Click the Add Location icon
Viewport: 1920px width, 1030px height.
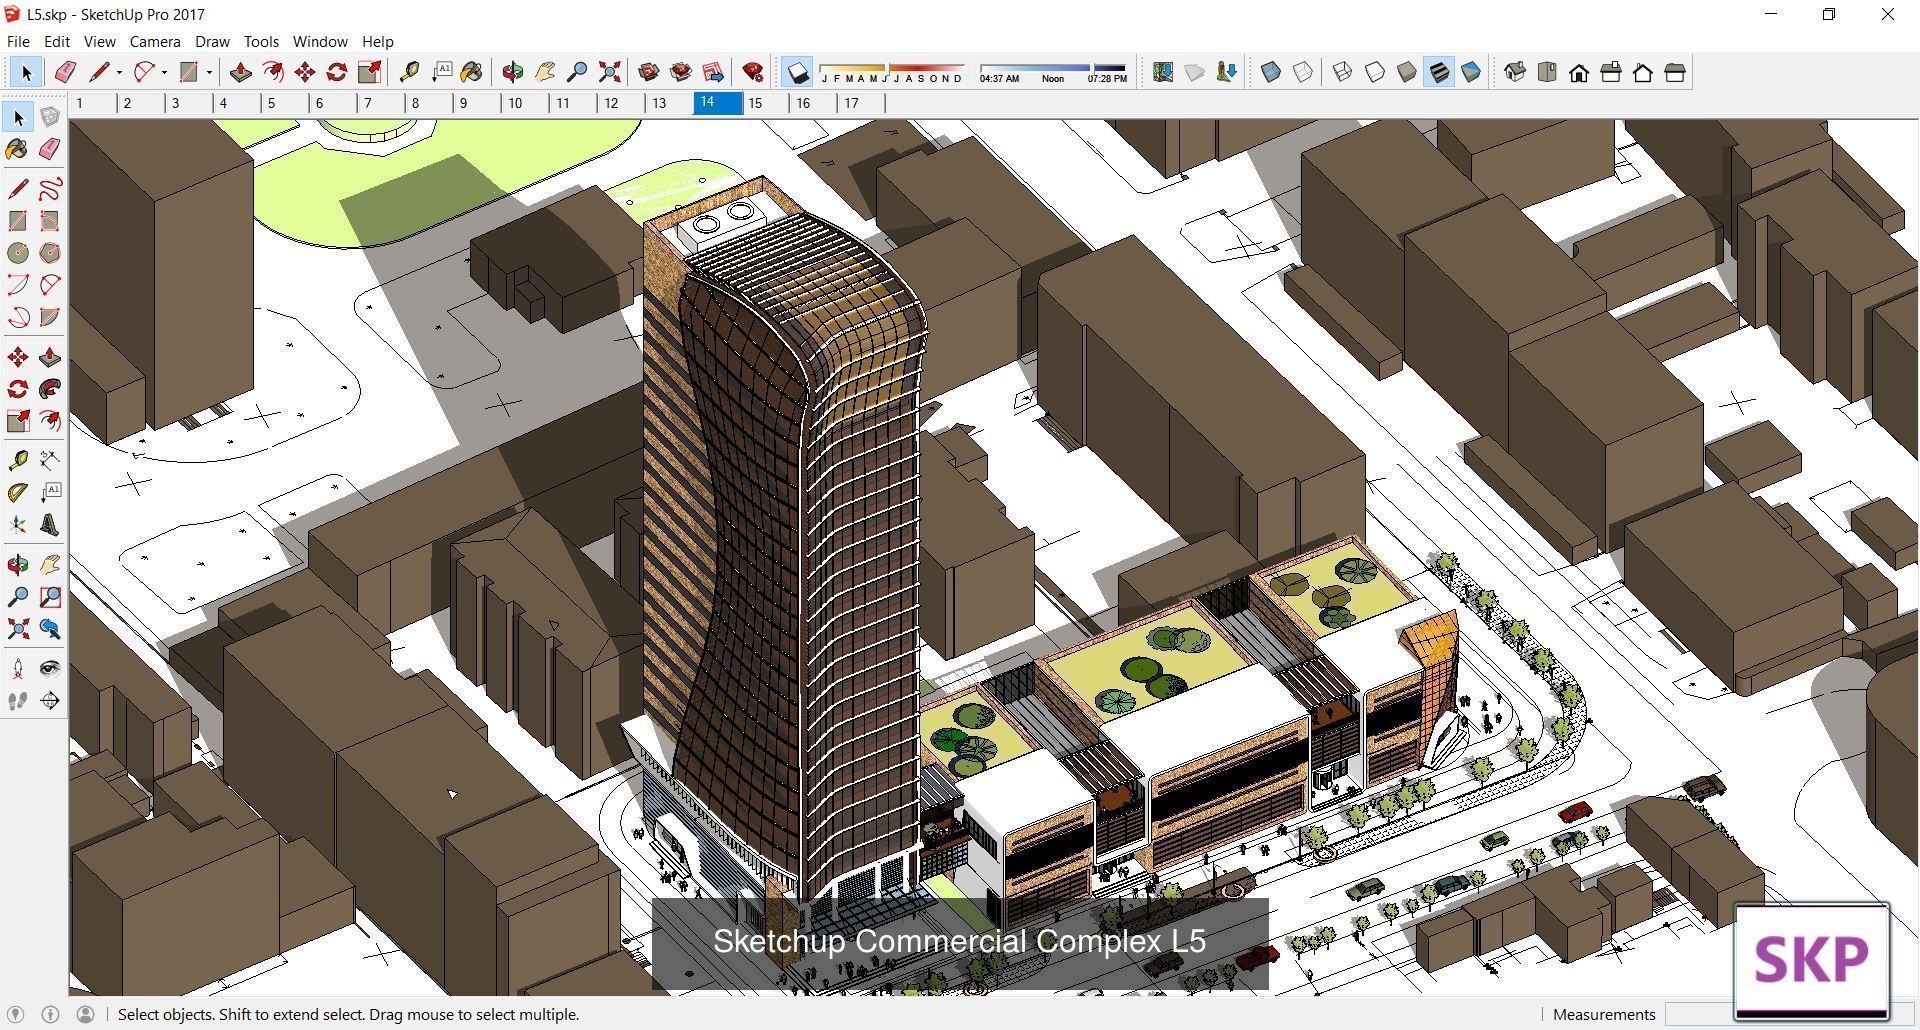1163,72
